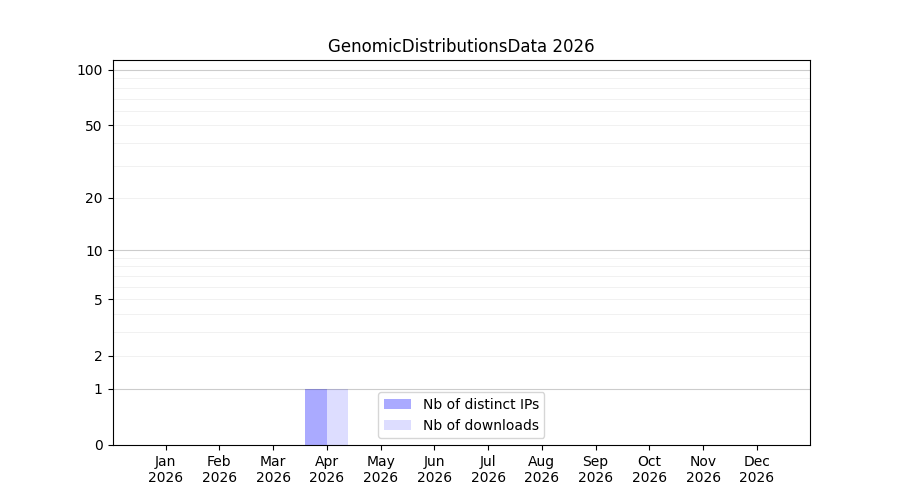Click the Oct 2026 axis label
The height and width of the screenshot is (500, 900).
click(x=649, y=469)
